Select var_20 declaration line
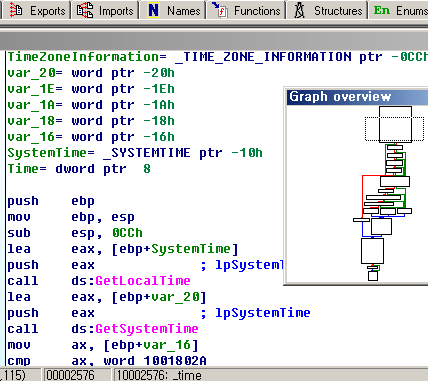 coord(91,73)
